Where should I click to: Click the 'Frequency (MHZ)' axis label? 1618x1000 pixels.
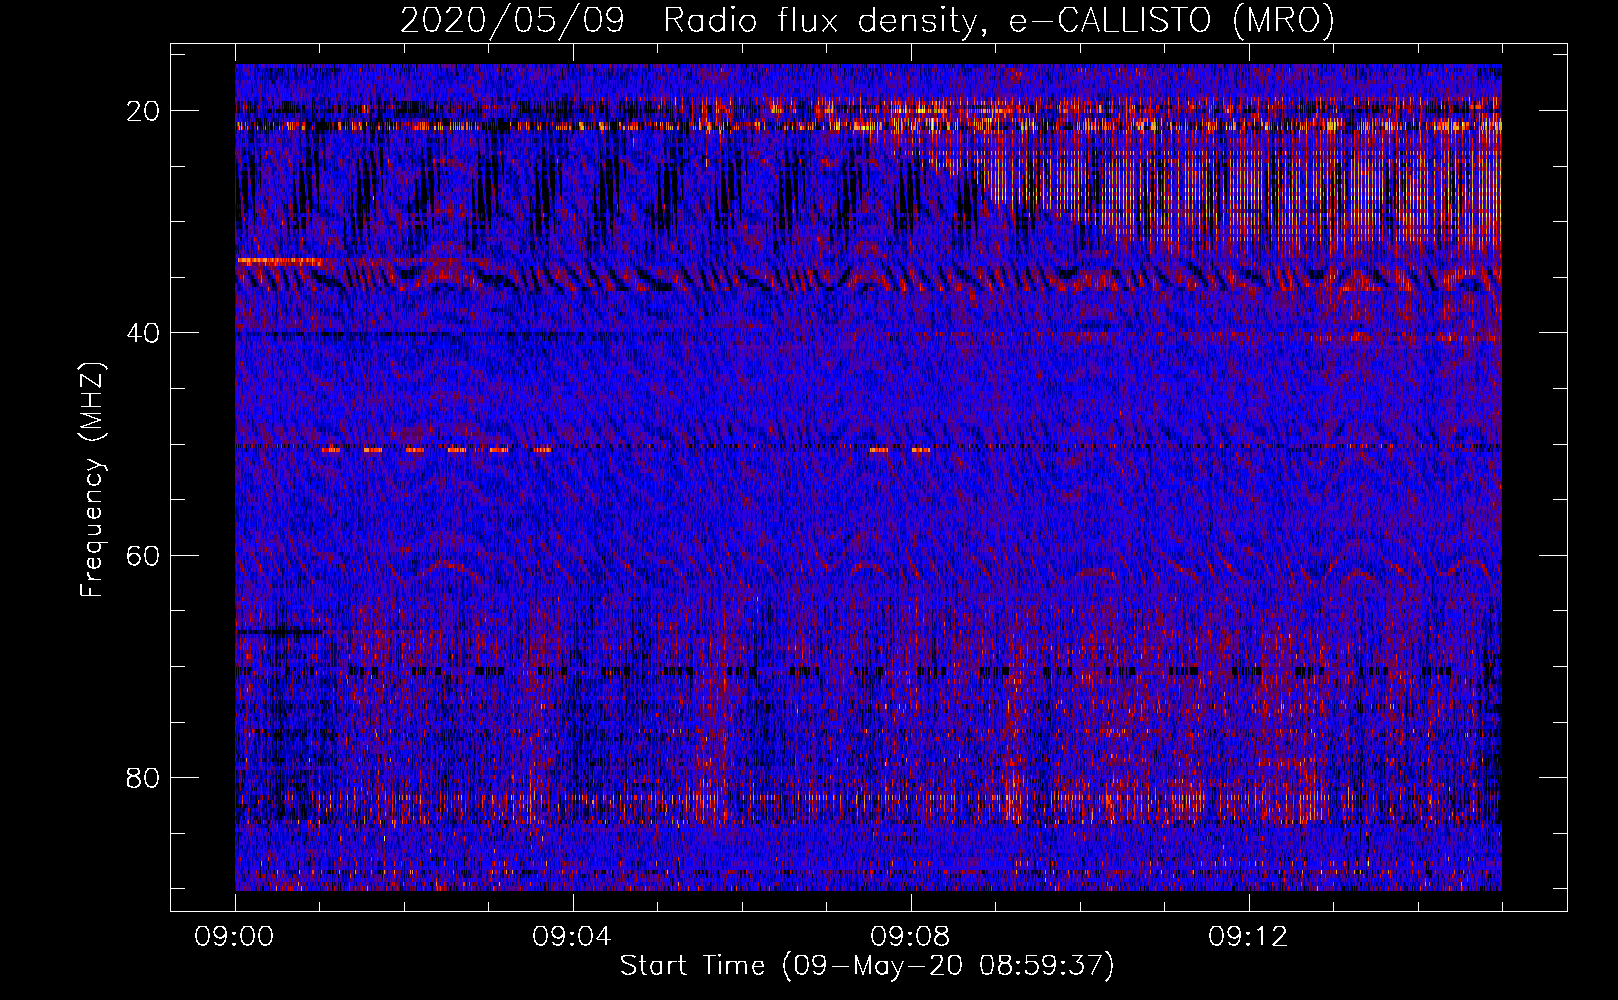pyautogui.click(x=92, y=479)
